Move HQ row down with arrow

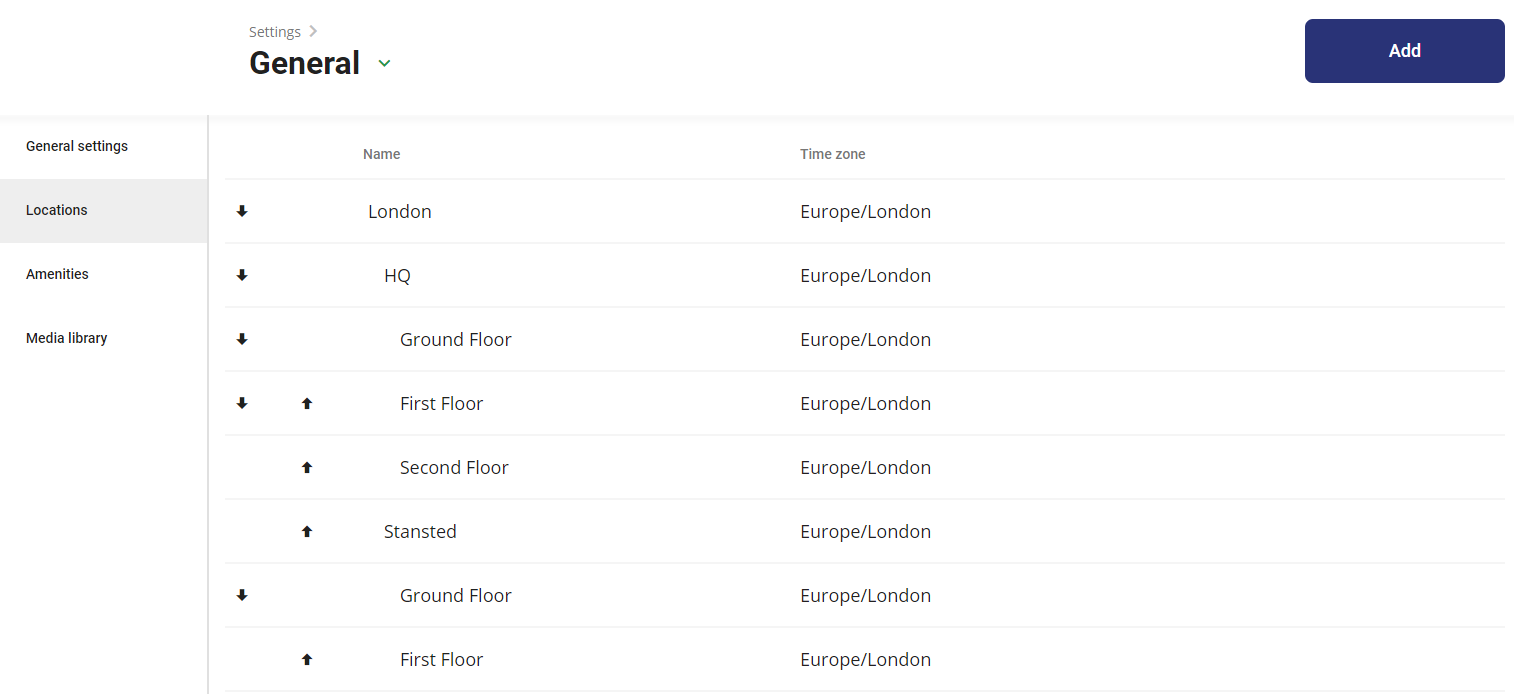(x=242, y=275)
